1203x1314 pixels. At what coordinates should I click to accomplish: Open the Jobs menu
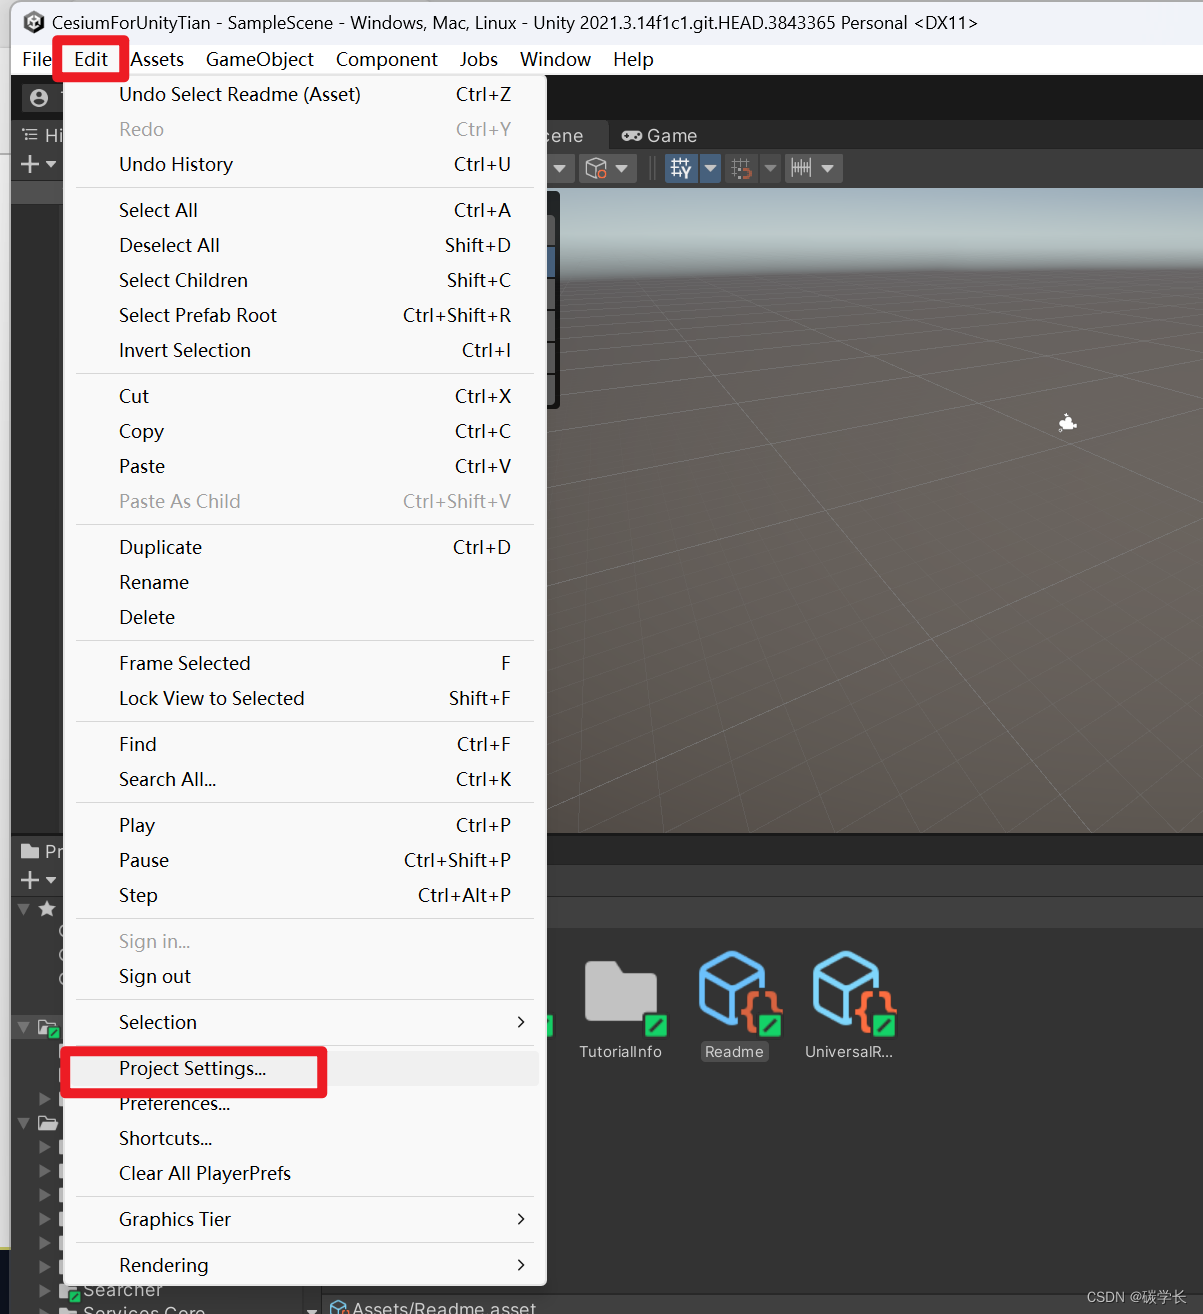click(479, 59)
